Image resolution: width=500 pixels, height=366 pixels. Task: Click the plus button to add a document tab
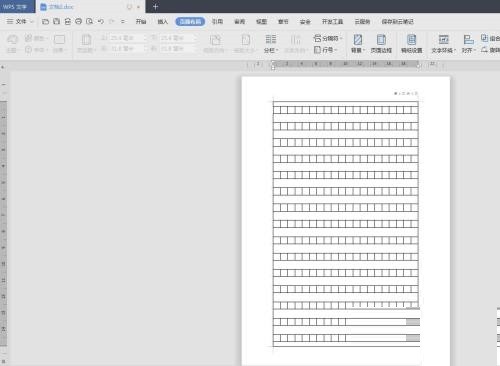coord(155,6)
